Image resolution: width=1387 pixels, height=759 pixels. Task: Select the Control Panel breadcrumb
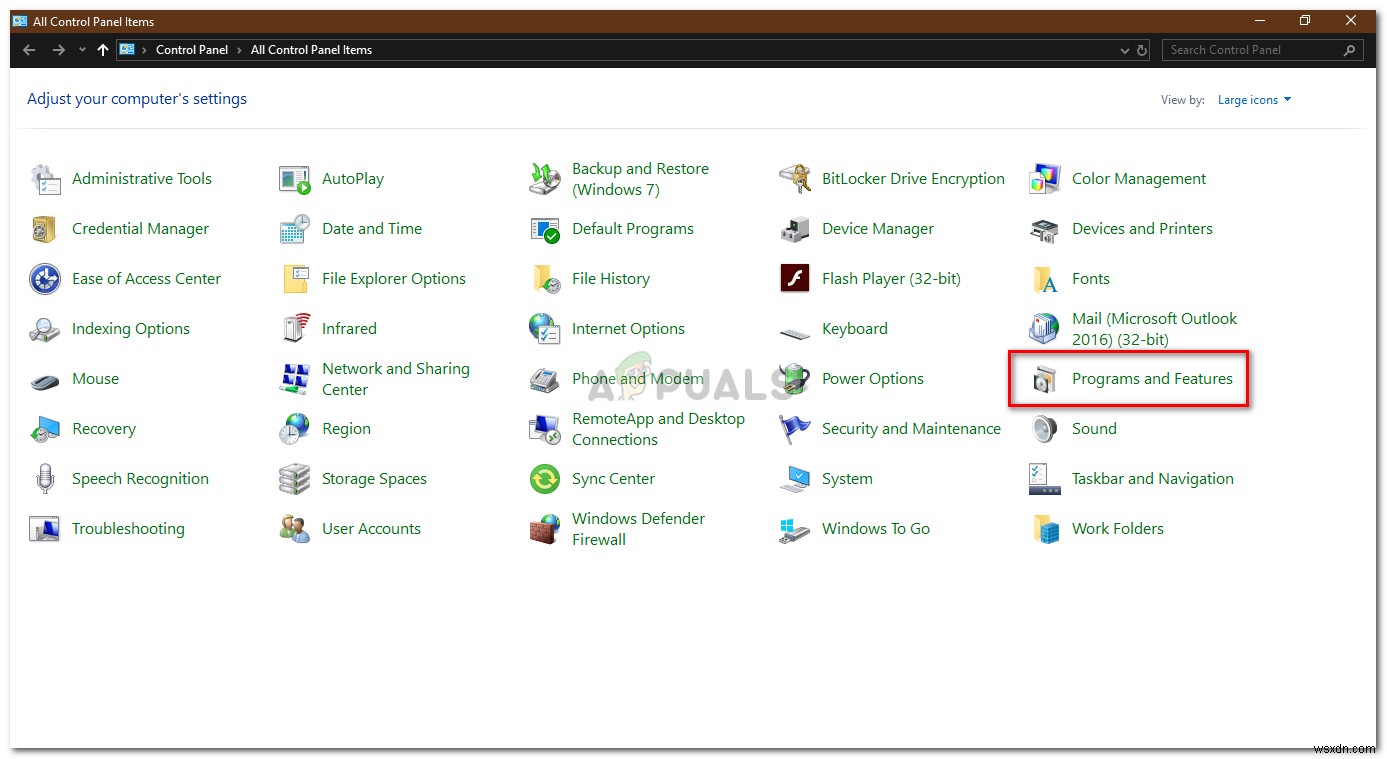[x=192, y=50]
